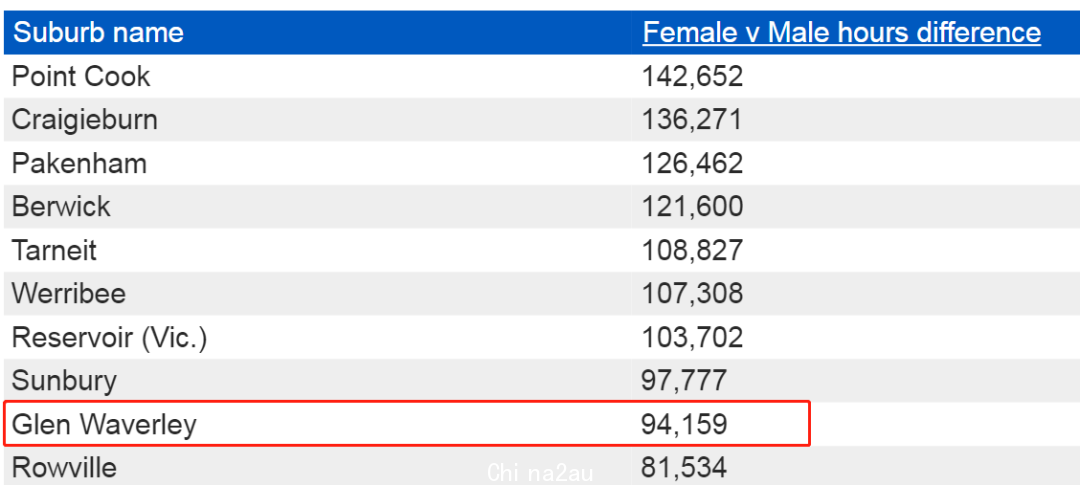
Task: Click the China2au watermark text
Action: 541,472
